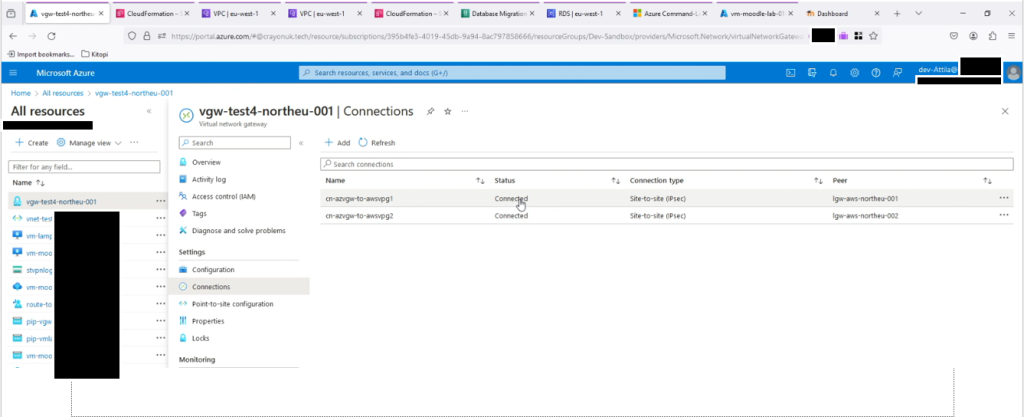Open Point-to-site configuration in the menu
Viewport: 1024px width, 417px height.
(232, 304)
